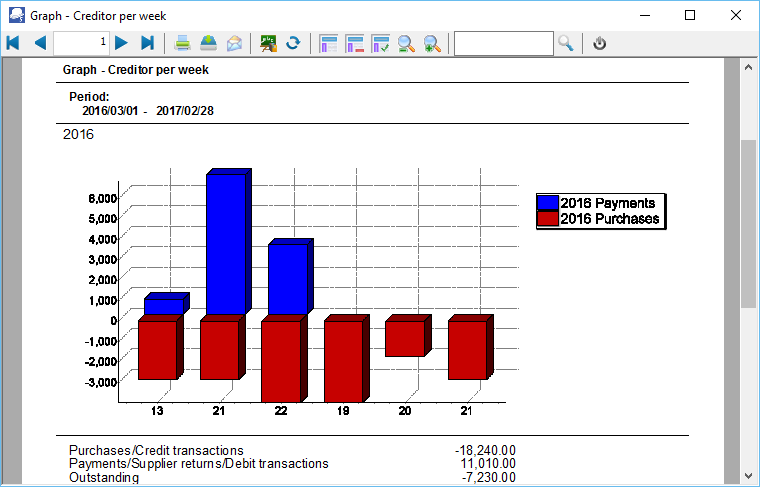Advance to the next report page
760x487 pixels.
(x=121, y=43)
